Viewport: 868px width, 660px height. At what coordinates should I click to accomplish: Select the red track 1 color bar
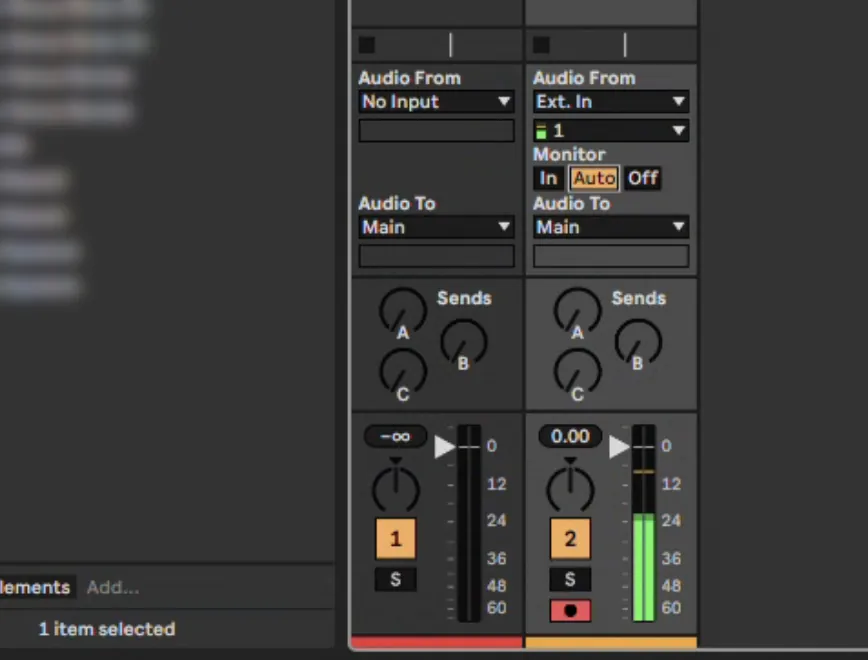(437, 642)
